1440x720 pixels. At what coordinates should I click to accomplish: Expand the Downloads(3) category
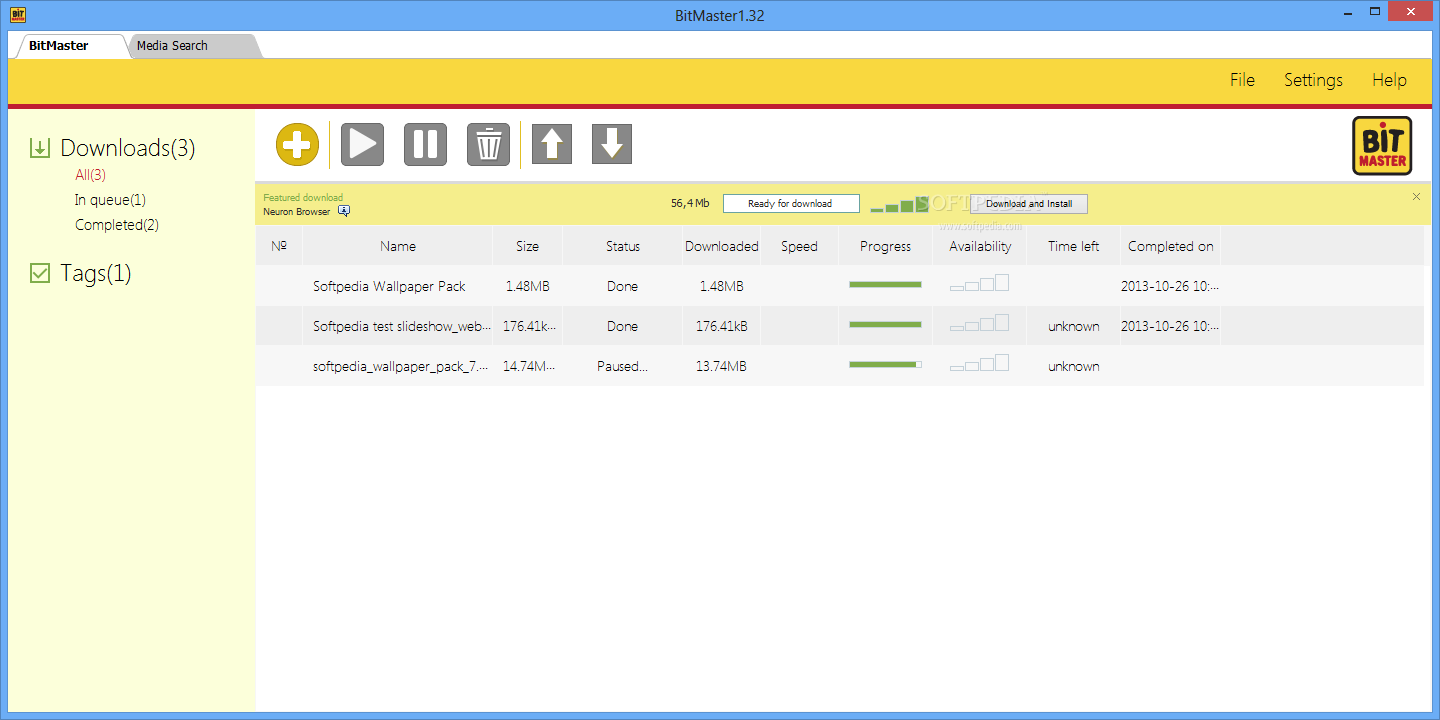(x=127, y=148)
